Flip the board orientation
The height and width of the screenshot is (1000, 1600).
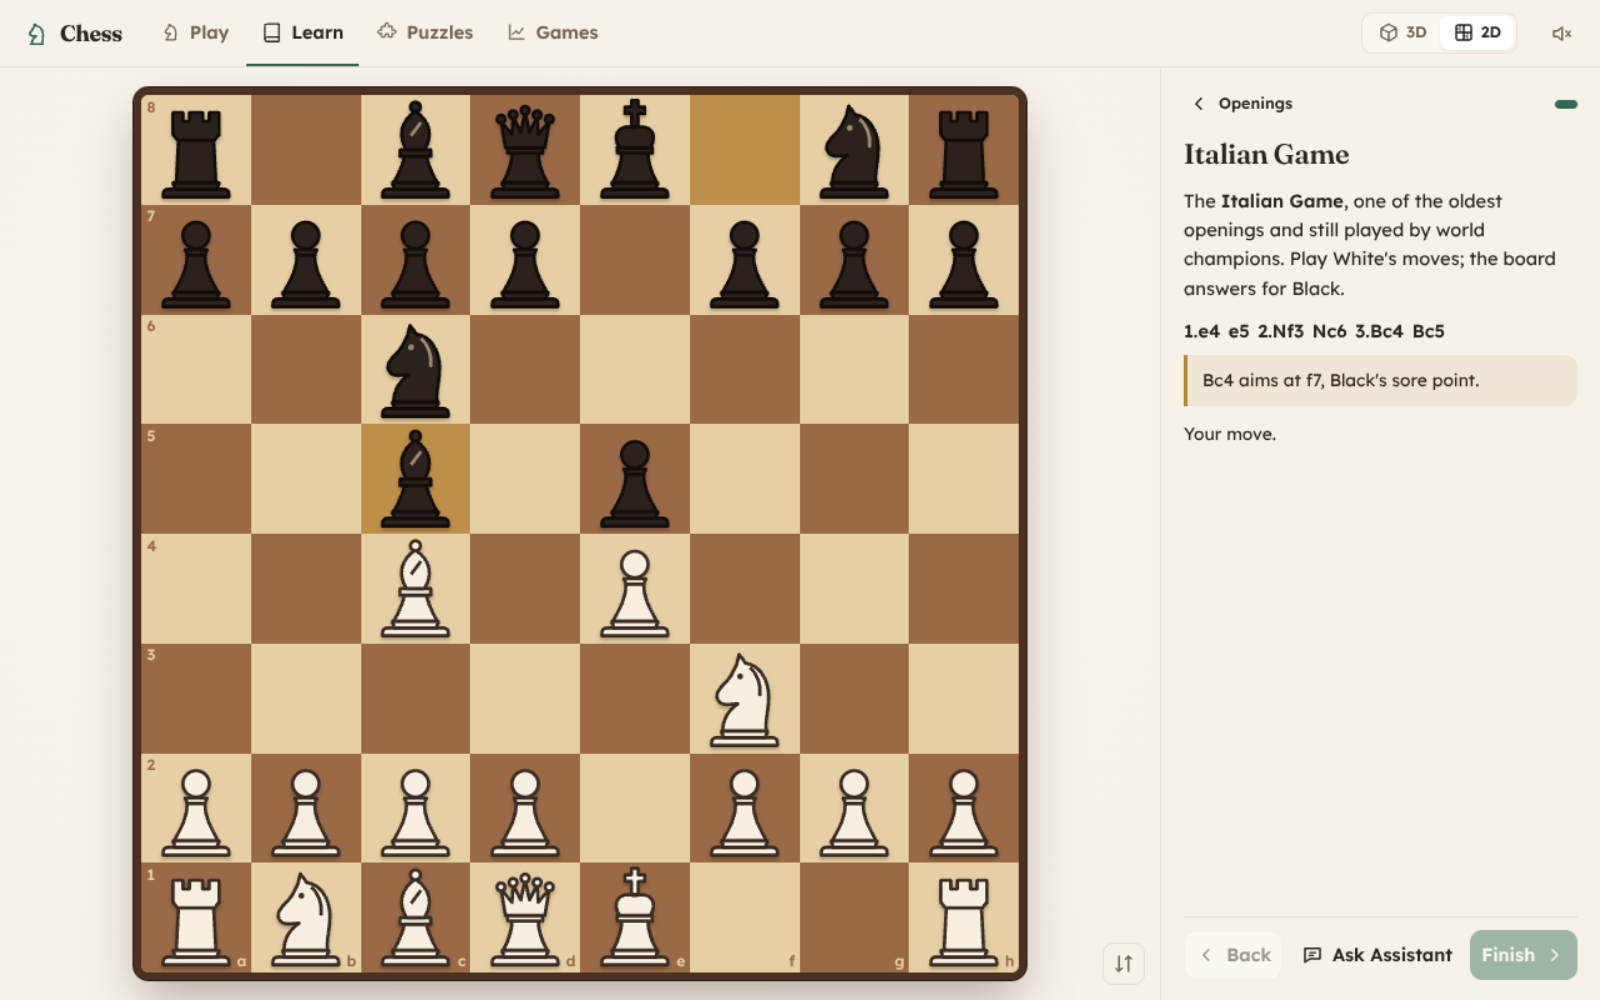(x=1124, y=964)
